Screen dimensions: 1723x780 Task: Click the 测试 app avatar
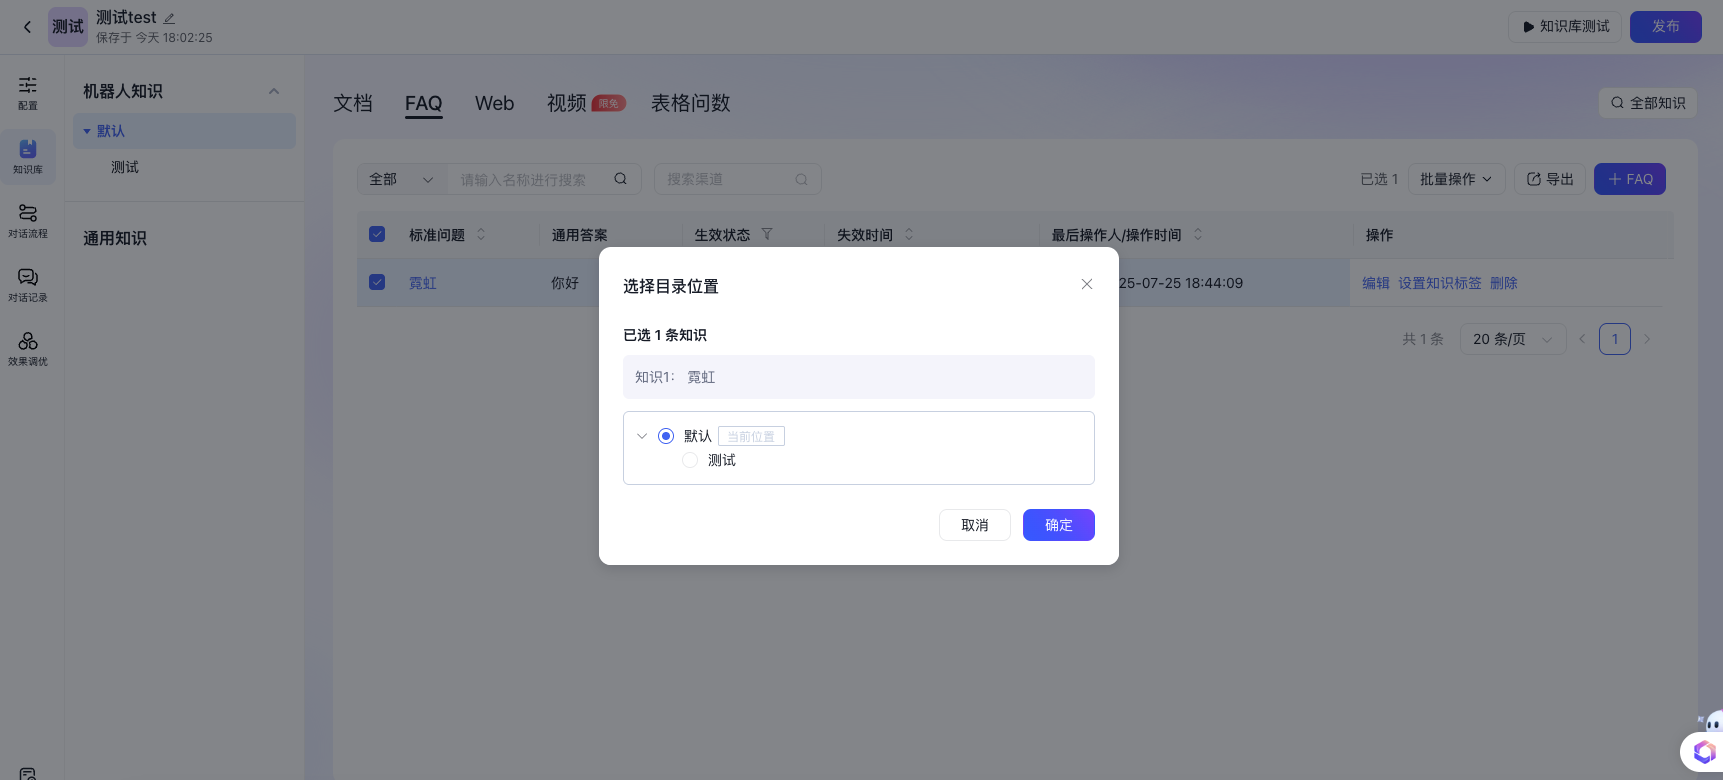tap(68, 27)
